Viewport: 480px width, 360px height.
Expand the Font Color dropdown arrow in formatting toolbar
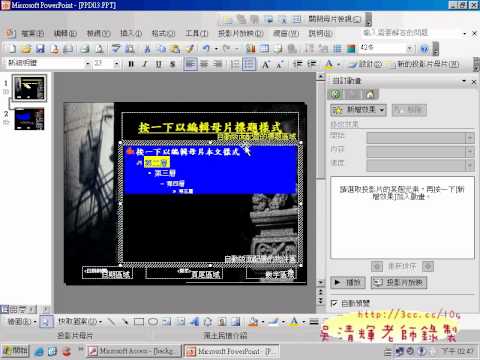[338, 64]
